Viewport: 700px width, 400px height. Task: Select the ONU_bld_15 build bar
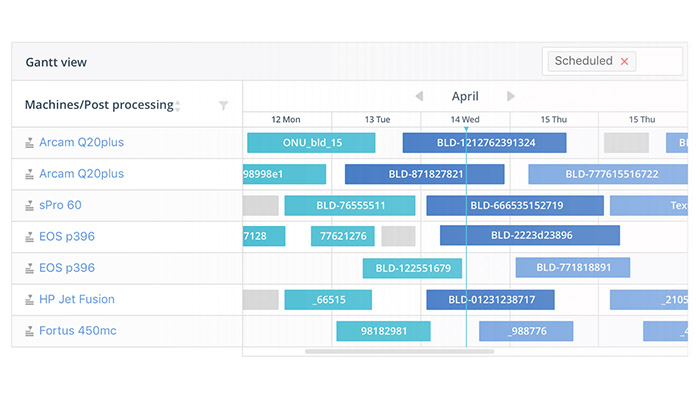click(x=311, y=143)
